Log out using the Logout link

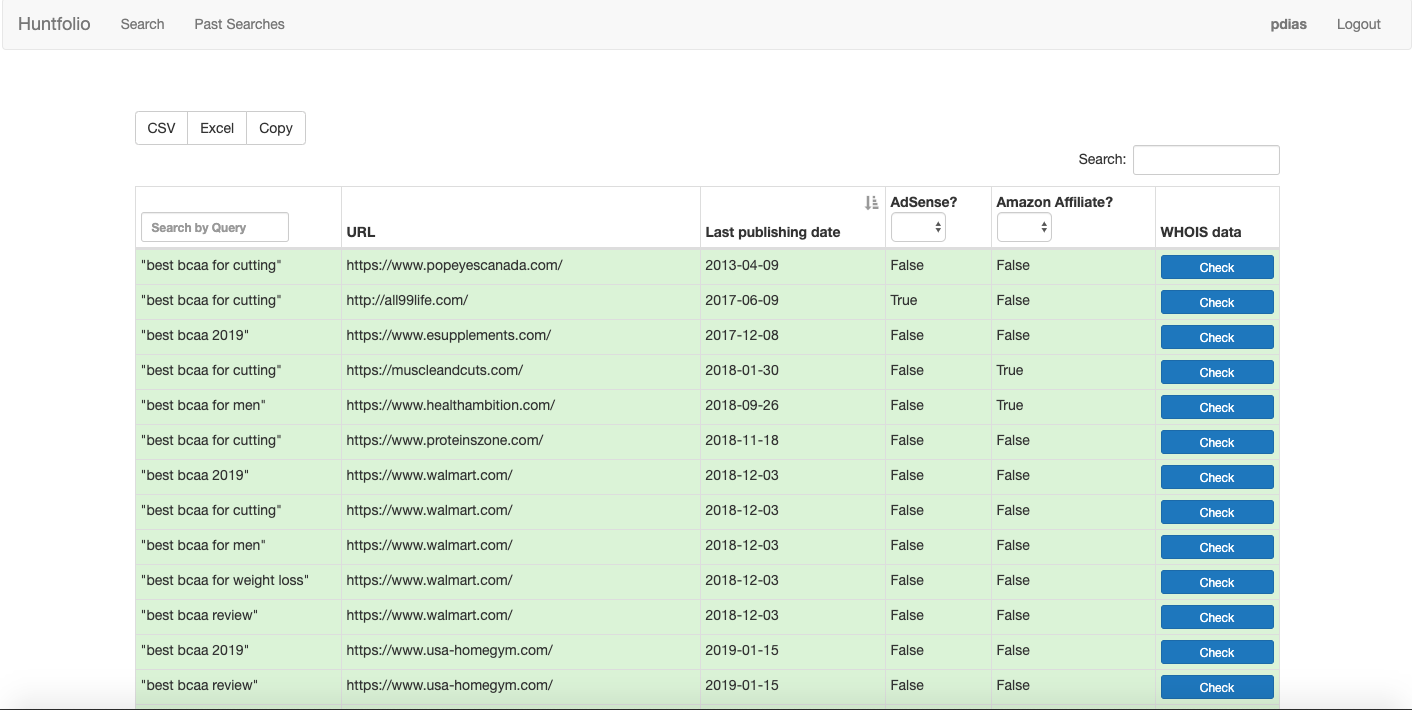coord(1358,24)
